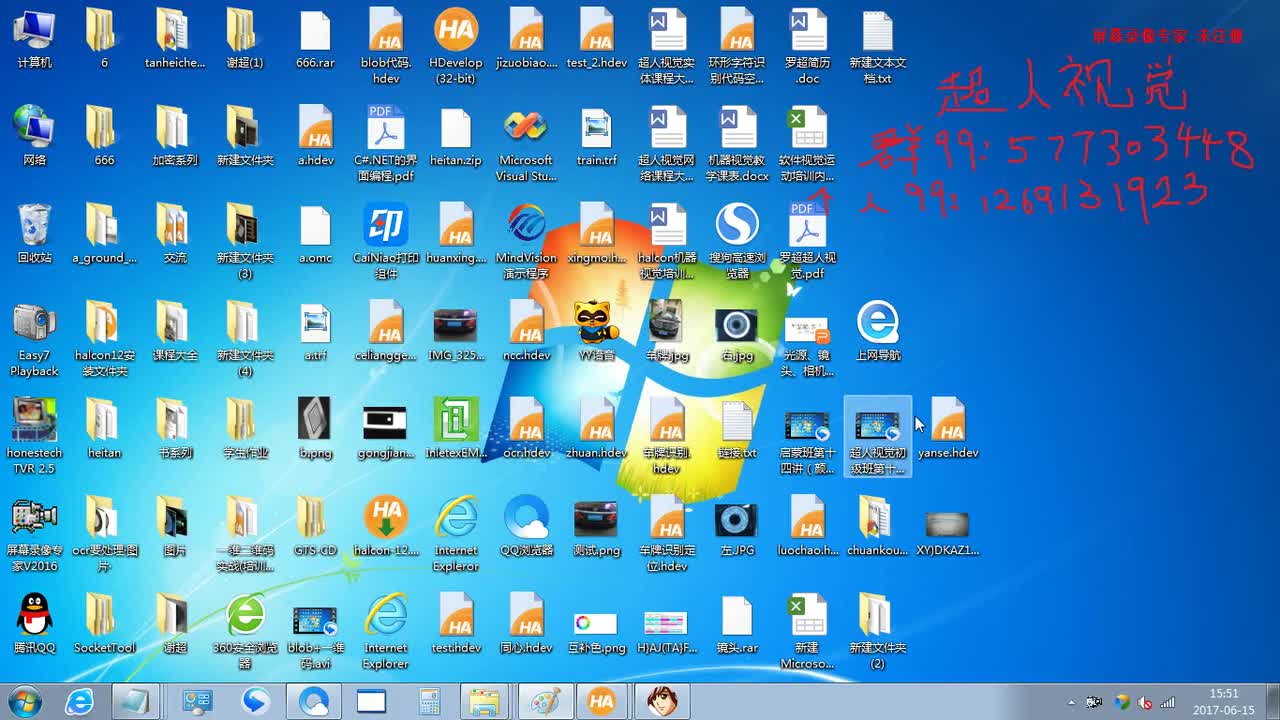Open the C#.NET的界面编程.pdf file

[x=386, y=145]
